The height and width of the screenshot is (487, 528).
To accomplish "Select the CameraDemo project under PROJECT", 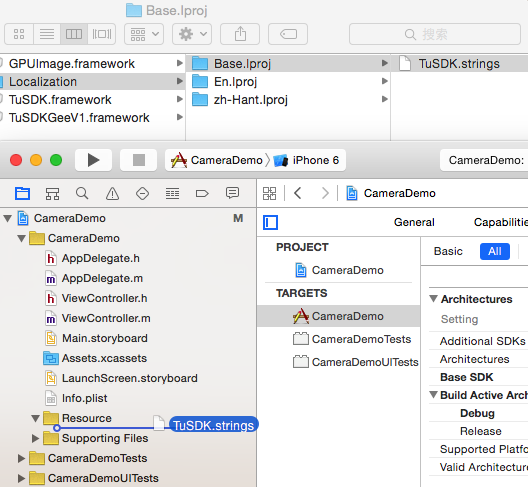I will coord(339,270).
